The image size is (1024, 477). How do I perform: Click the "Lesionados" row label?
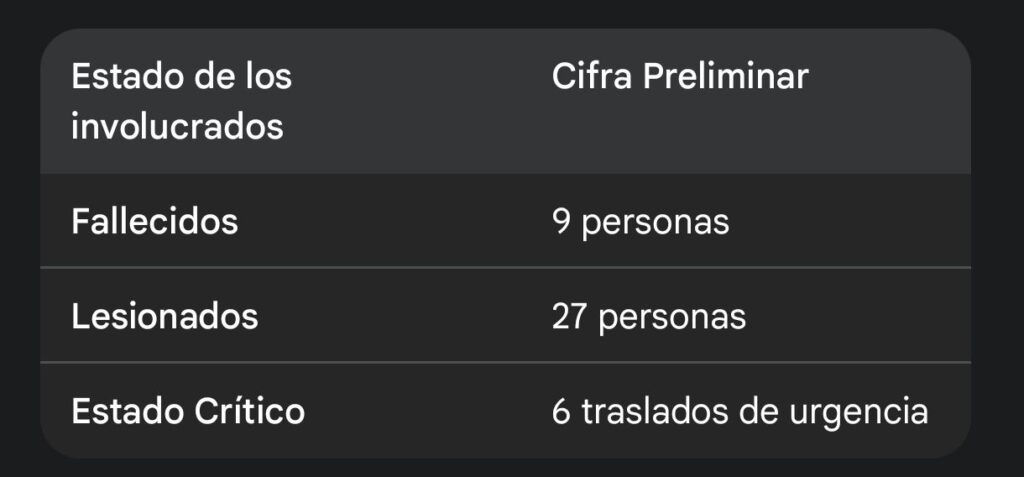pos(164,316)
